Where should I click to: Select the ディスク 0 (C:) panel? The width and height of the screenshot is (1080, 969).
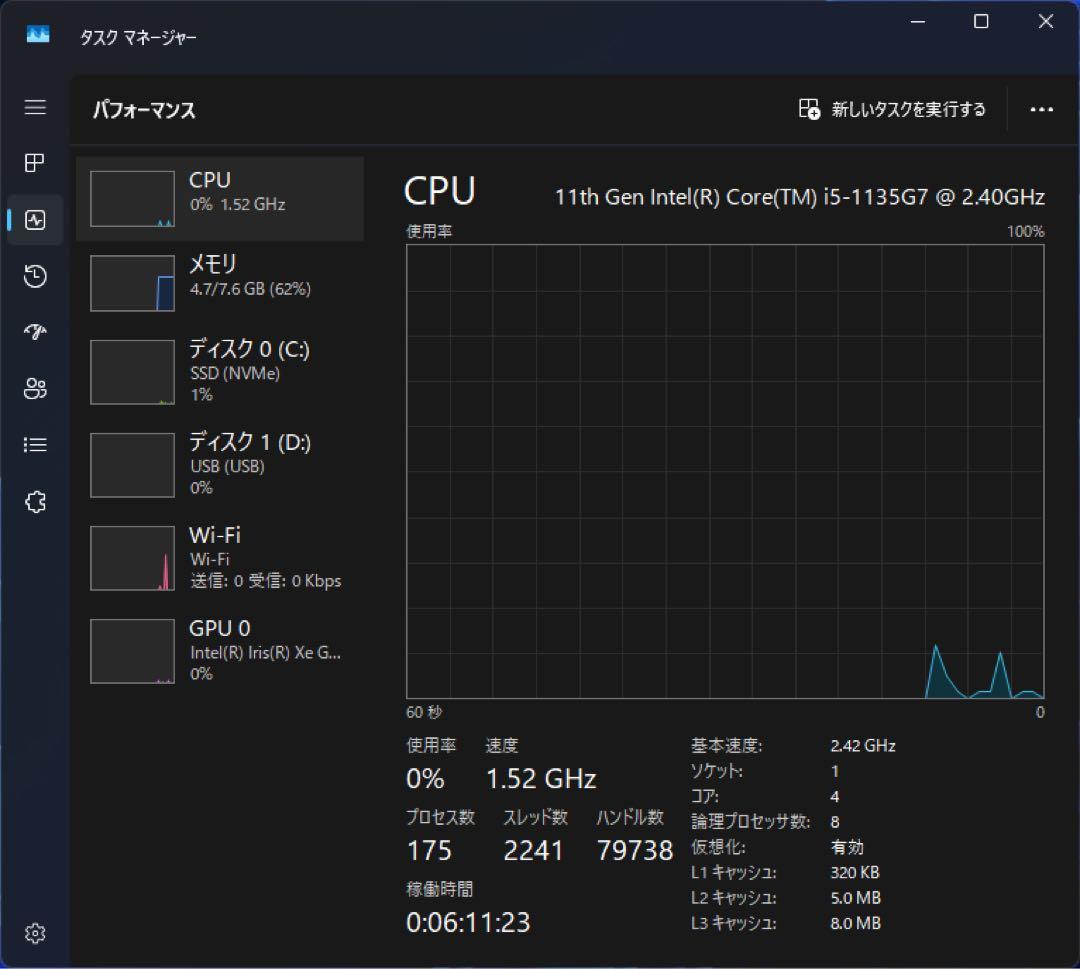pyautogui.click(x=220, y=371)
